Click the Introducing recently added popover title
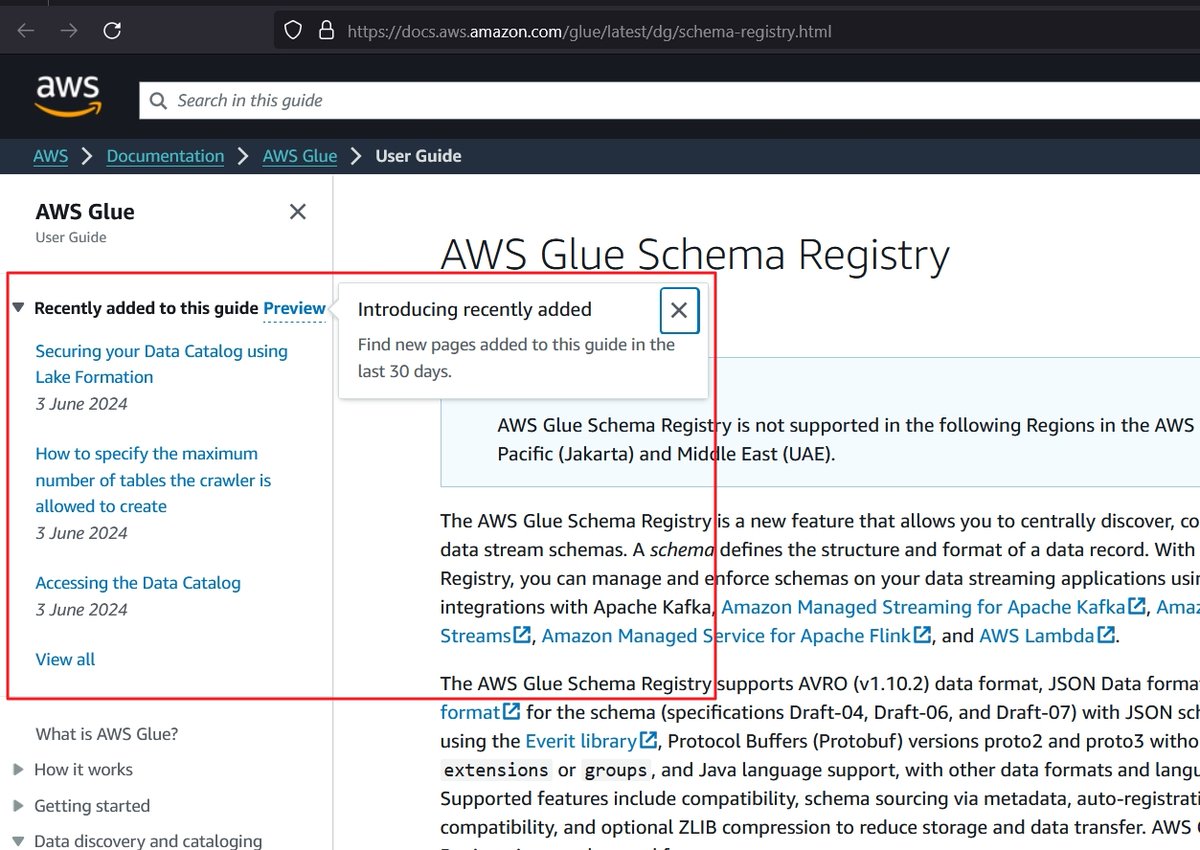The image size is (1200, 850). 475,310
